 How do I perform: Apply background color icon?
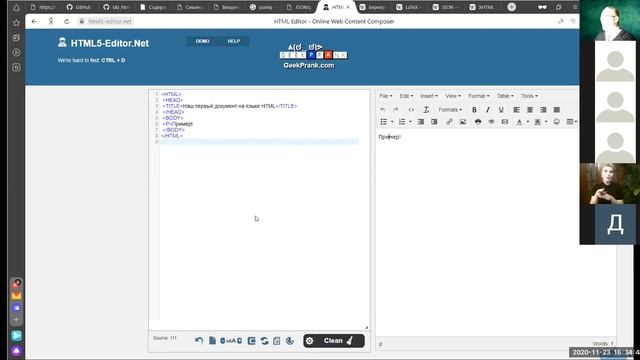click(538, 122)
